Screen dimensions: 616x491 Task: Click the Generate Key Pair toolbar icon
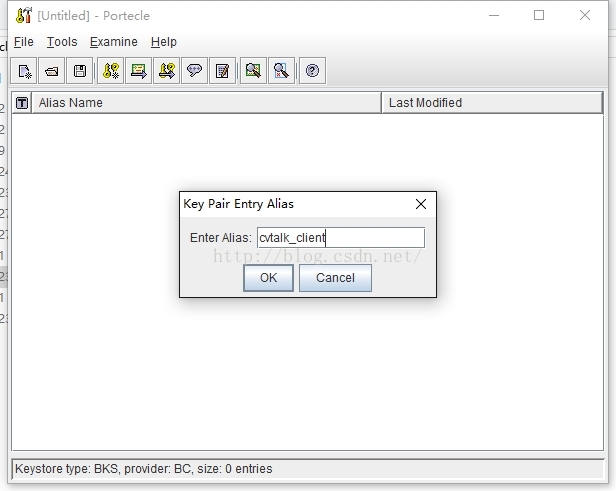tap(111, 71)
